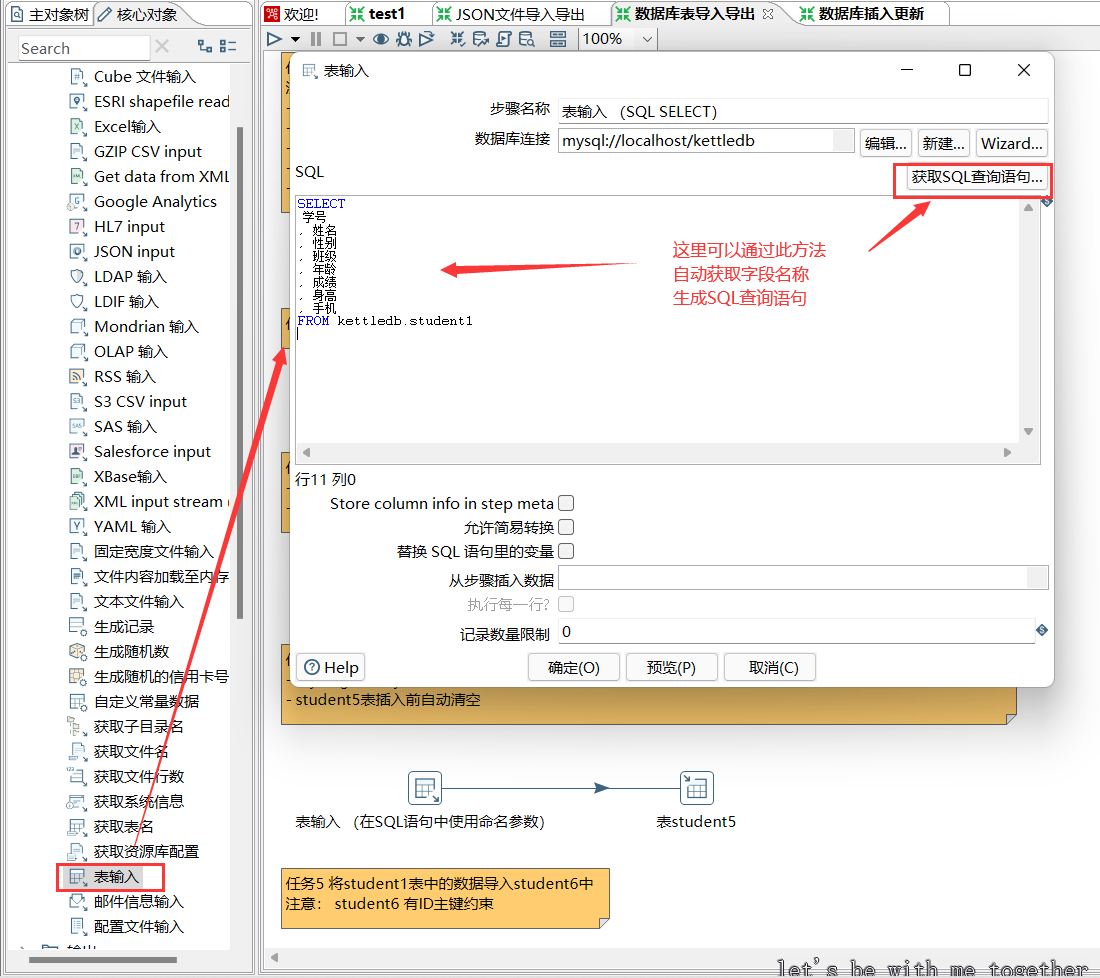
Task: Click the Wizard... button
Action: point(1011,143)
